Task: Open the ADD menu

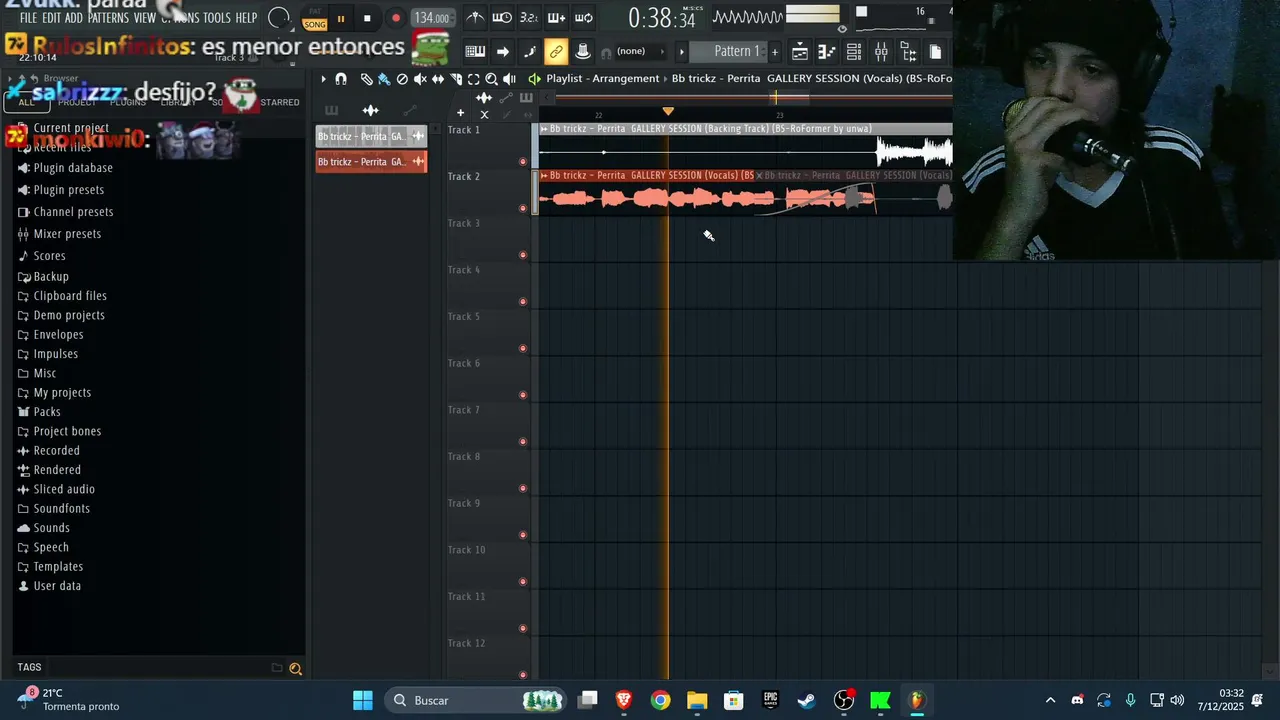Action: point(74,18)
